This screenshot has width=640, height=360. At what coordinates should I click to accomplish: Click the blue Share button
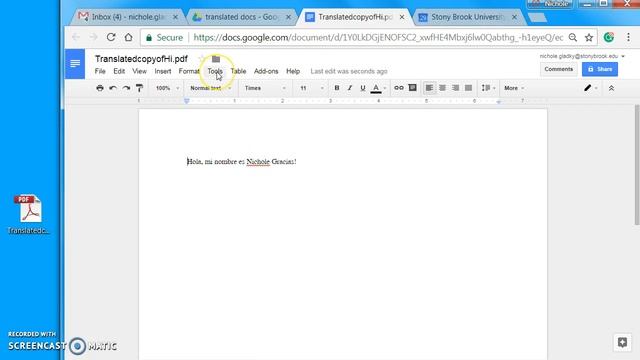(600, 69)
